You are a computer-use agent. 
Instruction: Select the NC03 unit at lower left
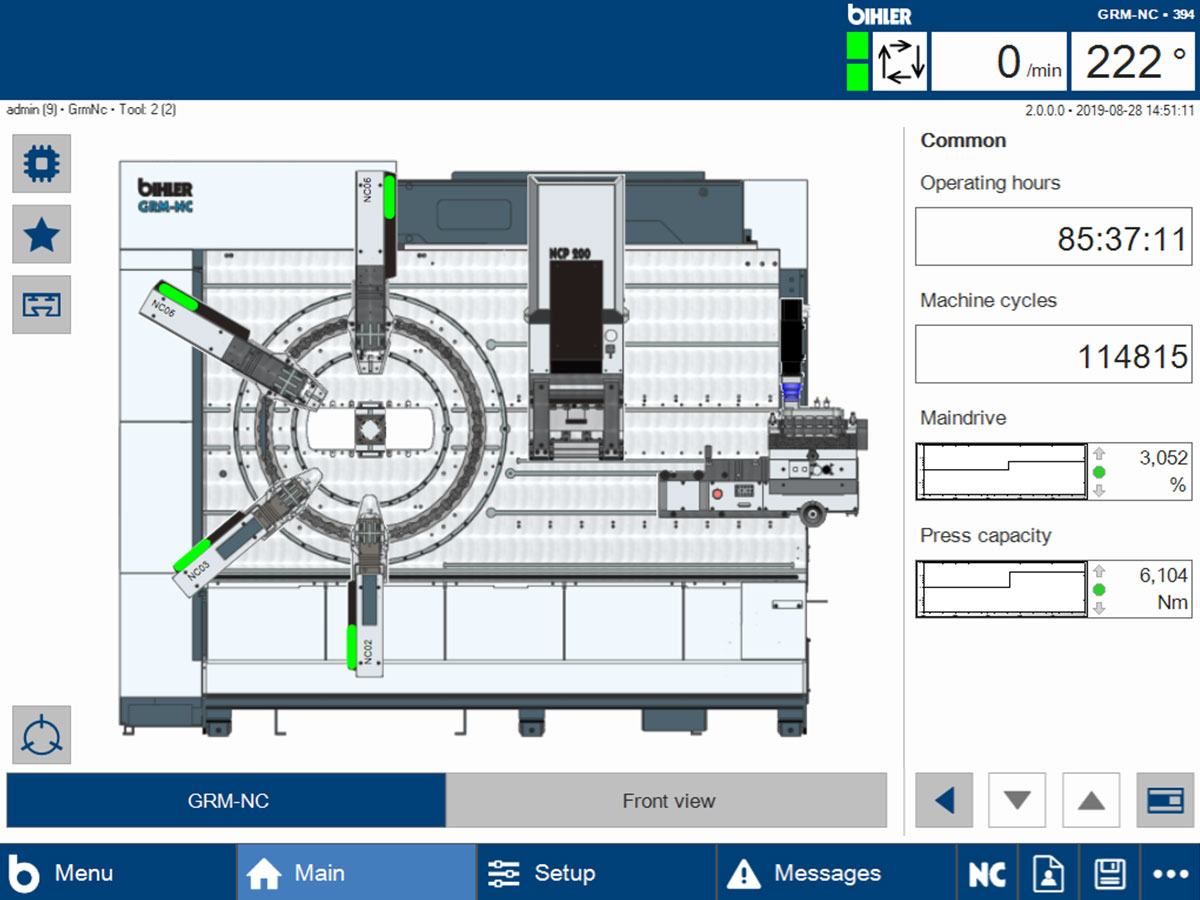tap(246, 532)
